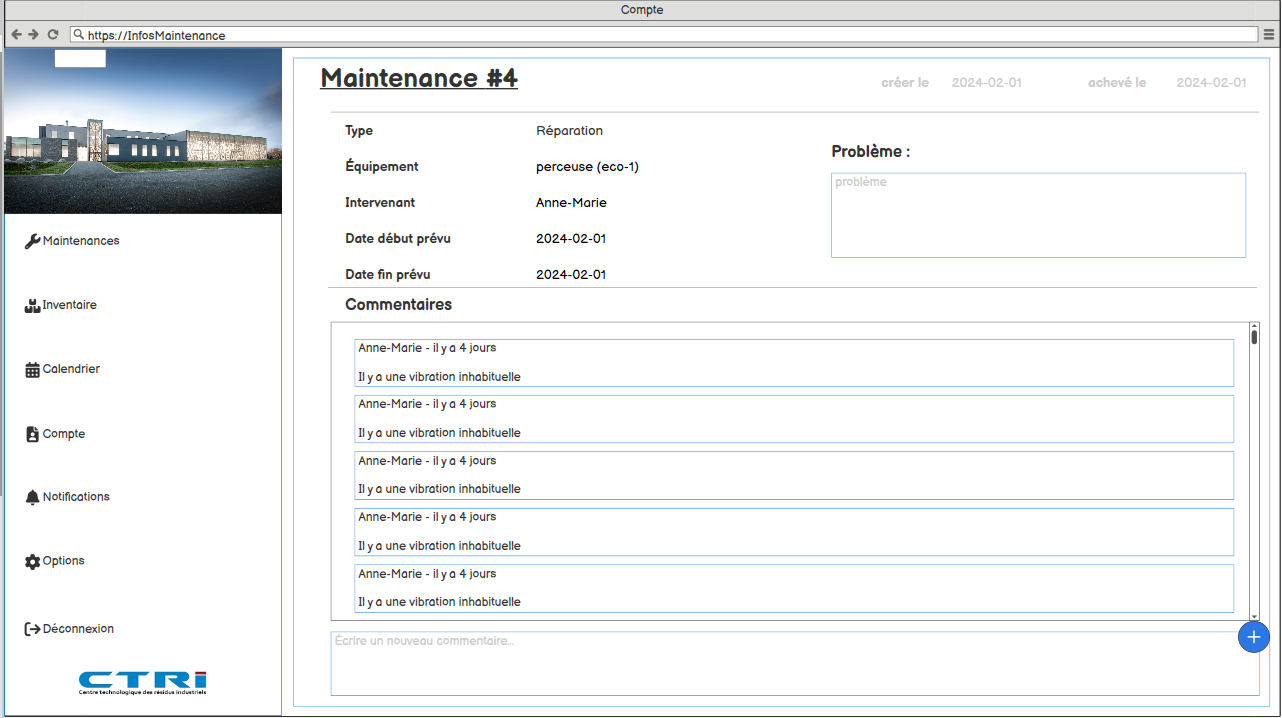Open the browser hamburger menu
Viewport: 1282px width, 718px height.
1269,34
